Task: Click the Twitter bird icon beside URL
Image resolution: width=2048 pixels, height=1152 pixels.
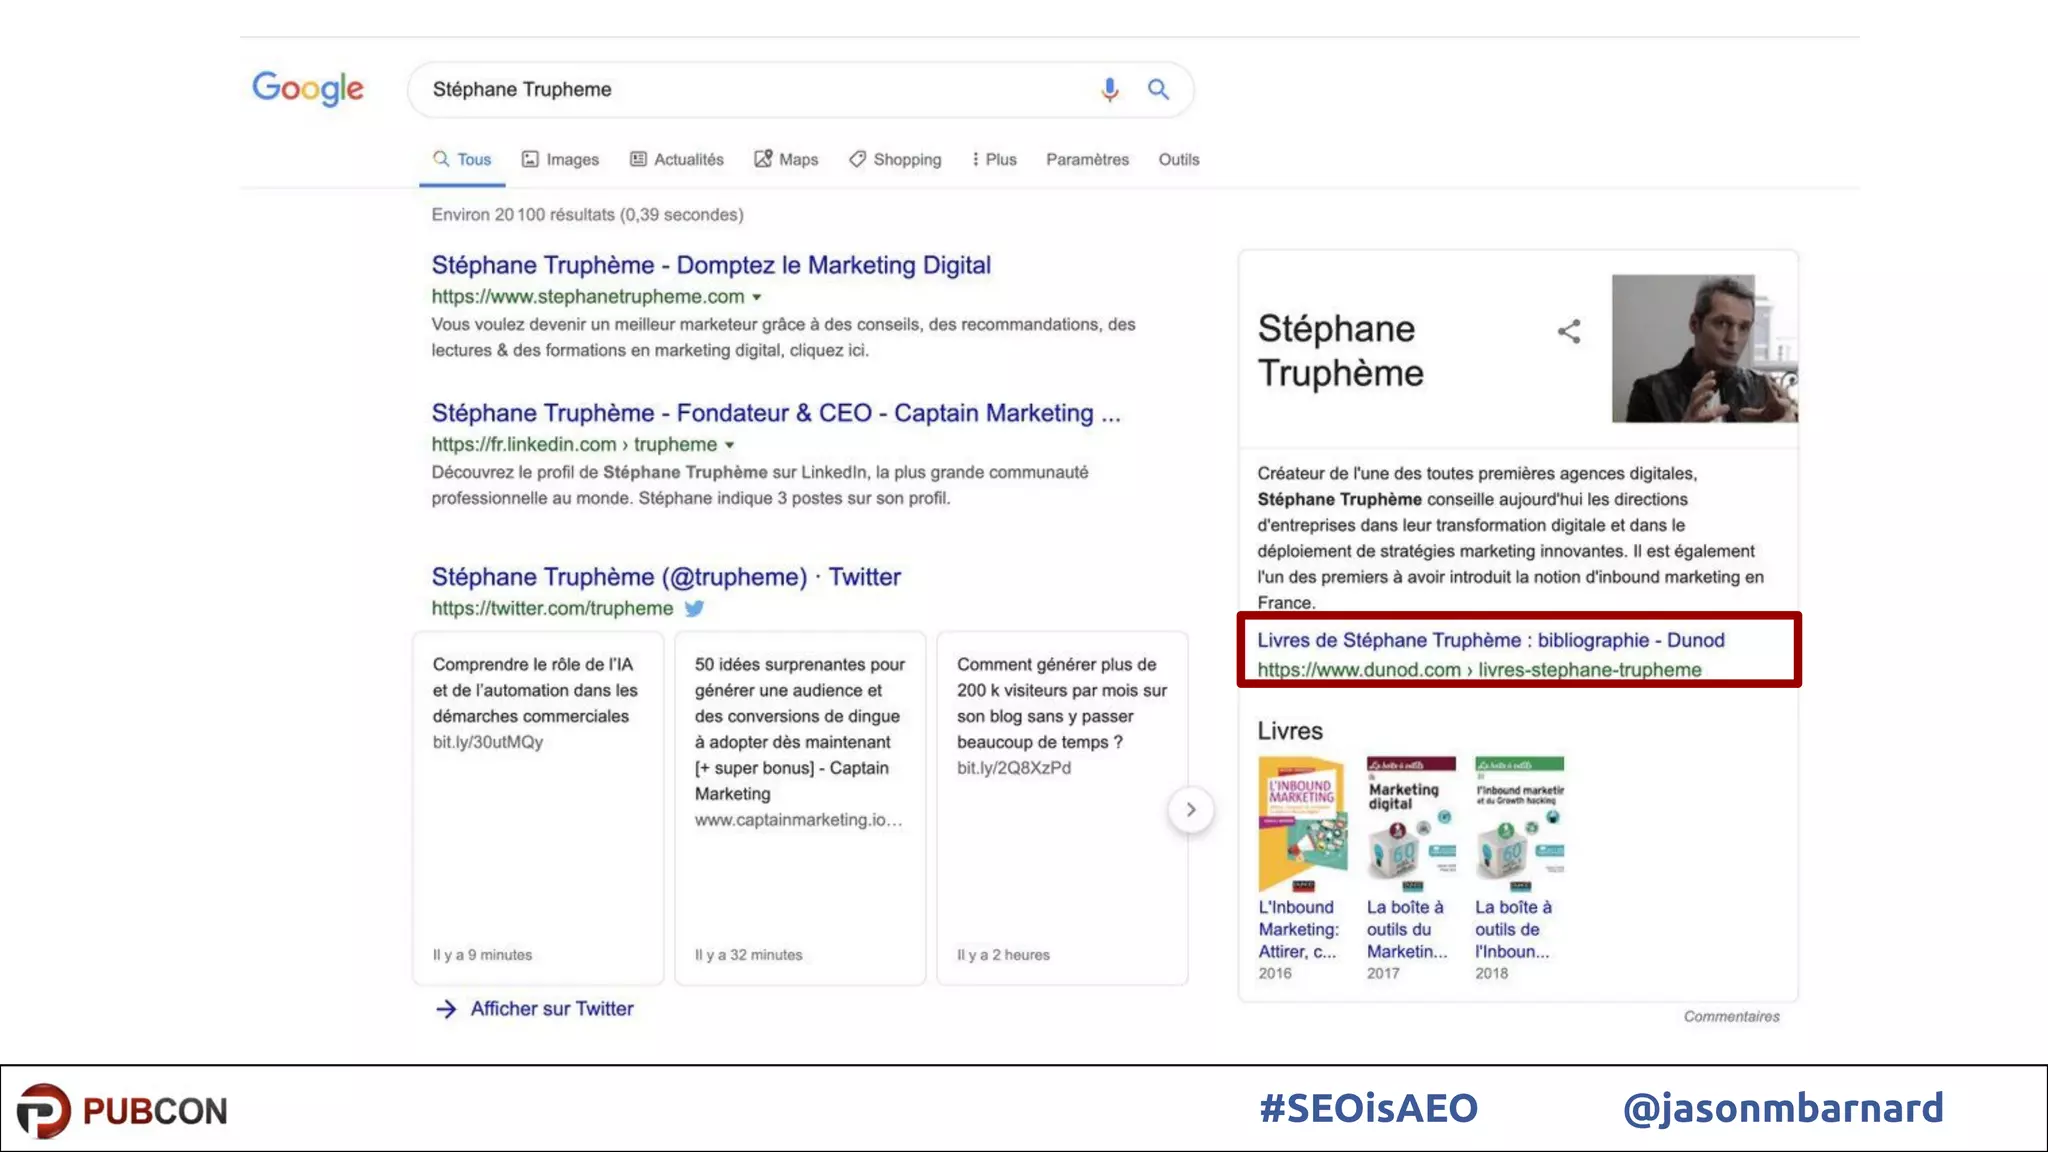Action: pos(695,608)
